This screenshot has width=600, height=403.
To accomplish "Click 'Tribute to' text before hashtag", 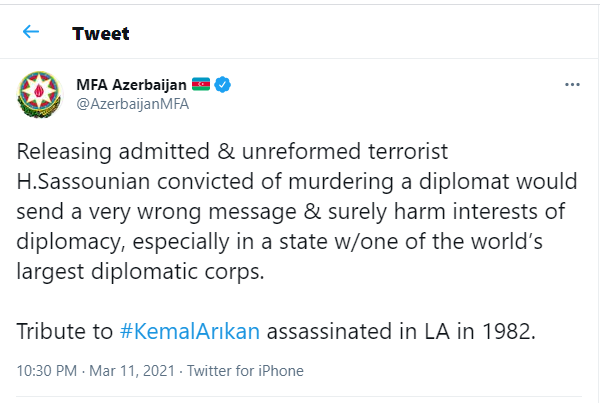I will point(65,331).
